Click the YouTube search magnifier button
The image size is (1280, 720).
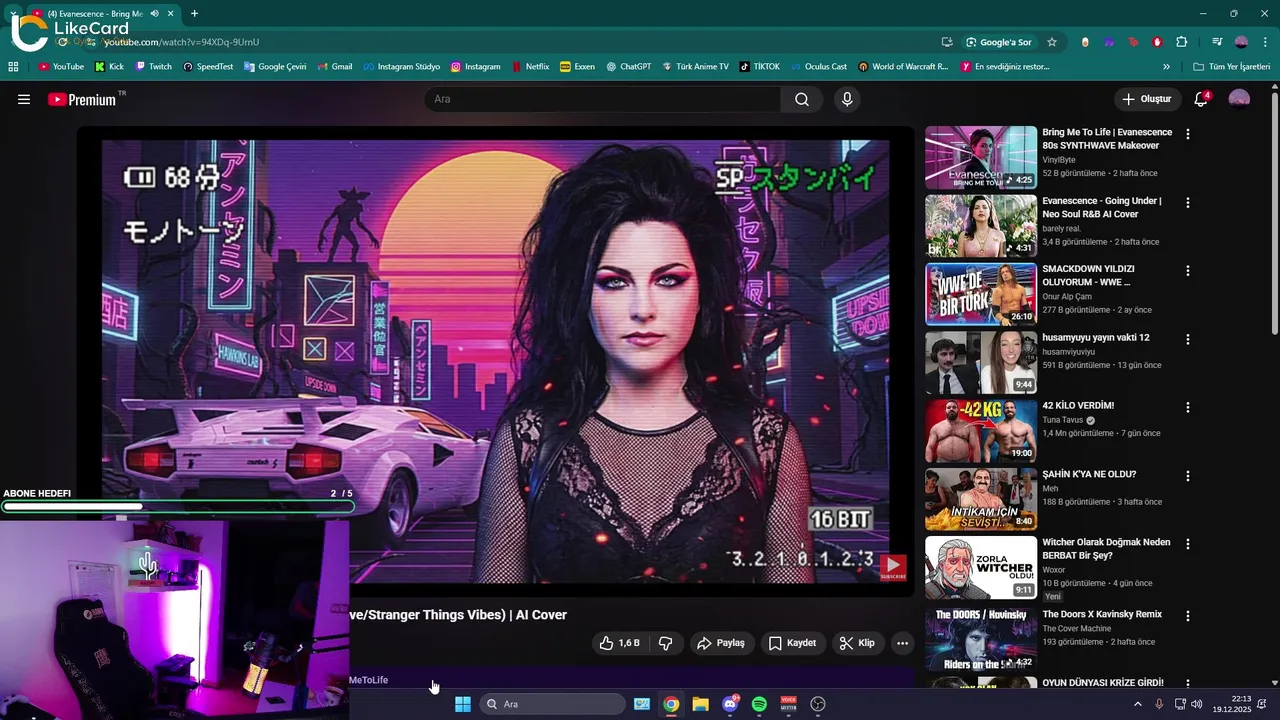click(802, 99)
